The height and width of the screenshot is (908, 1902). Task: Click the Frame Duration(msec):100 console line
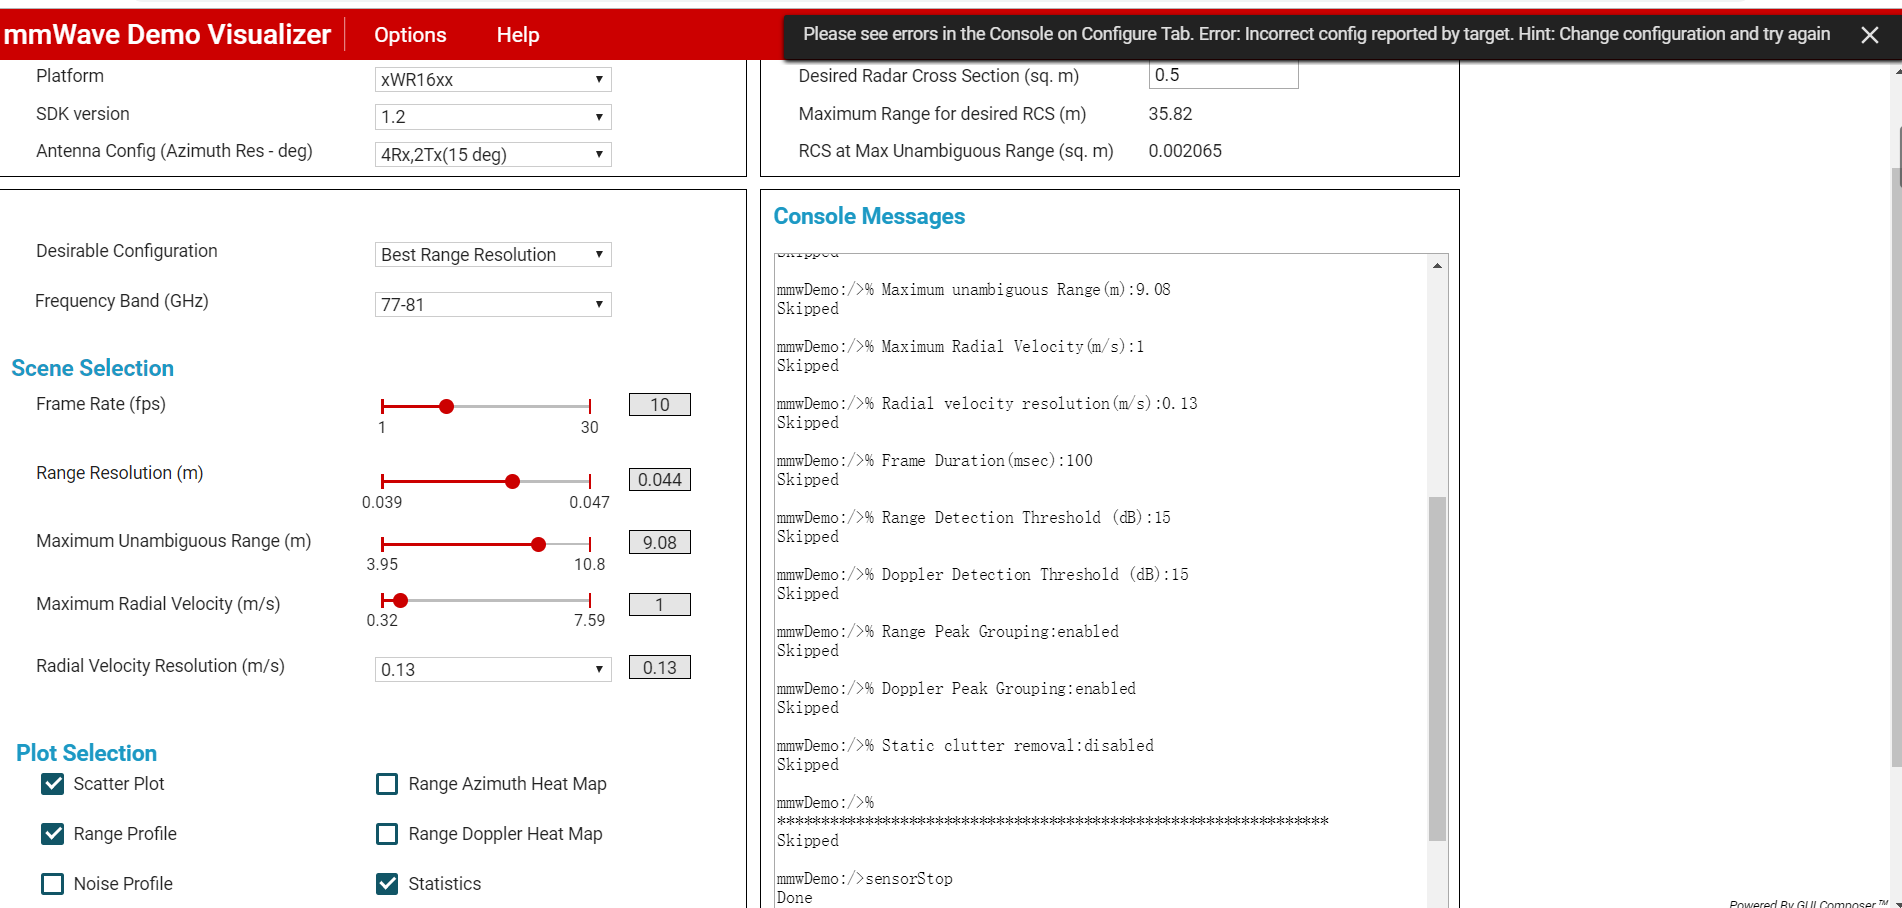pyautogui.click(x=935, y=461)
